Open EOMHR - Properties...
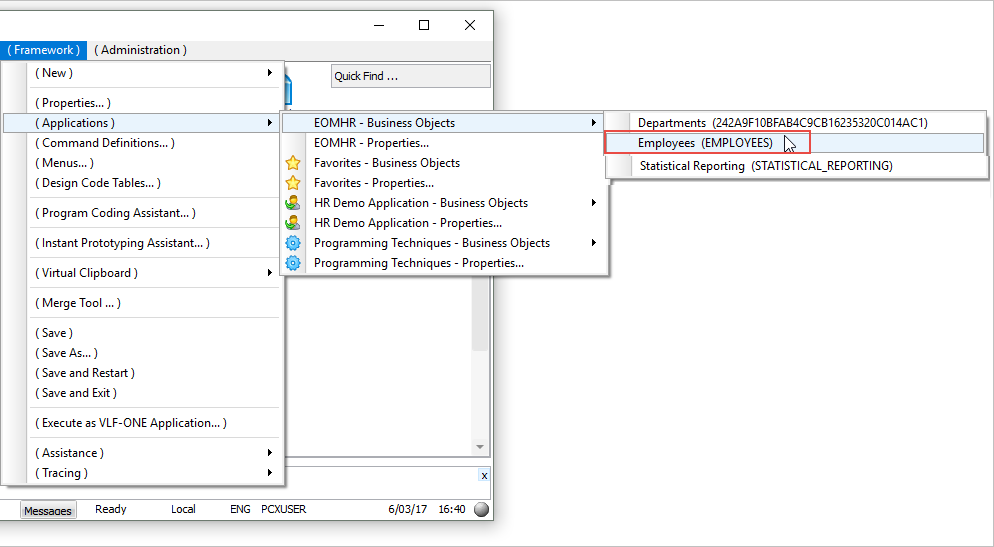The width and height of the screenshot is (994, 547). (x=444, y=143)
